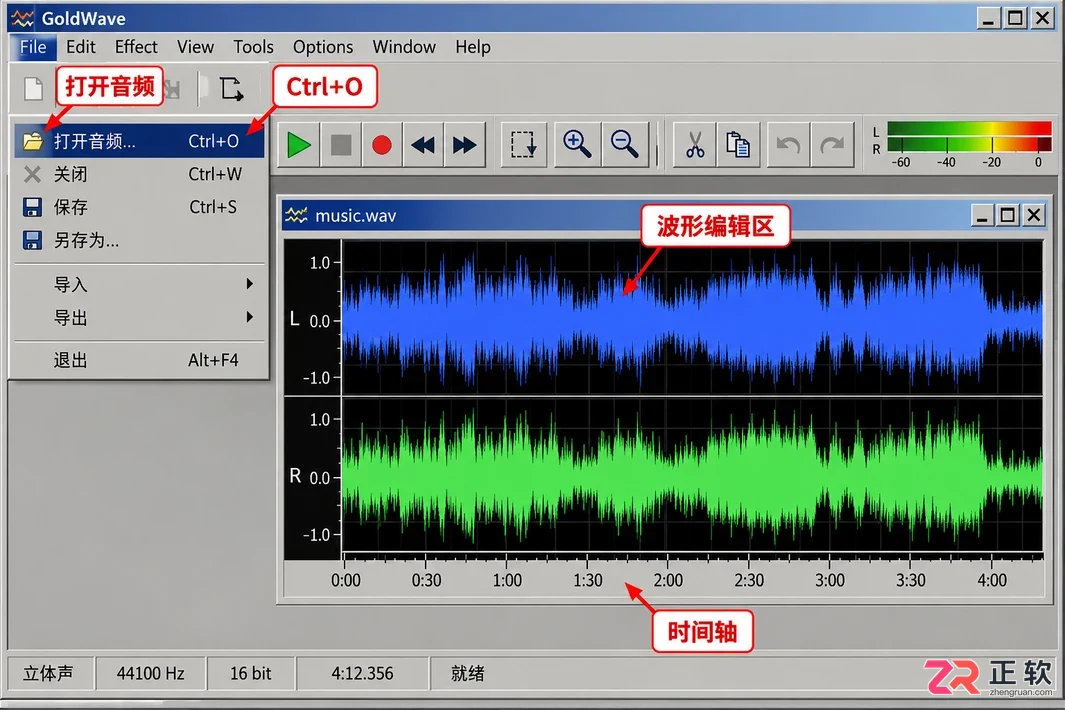The width and height of the screenshot is (1065, 710).
Task: Click the 3:30 mark on the time axis
Action: tap(911, 580)
